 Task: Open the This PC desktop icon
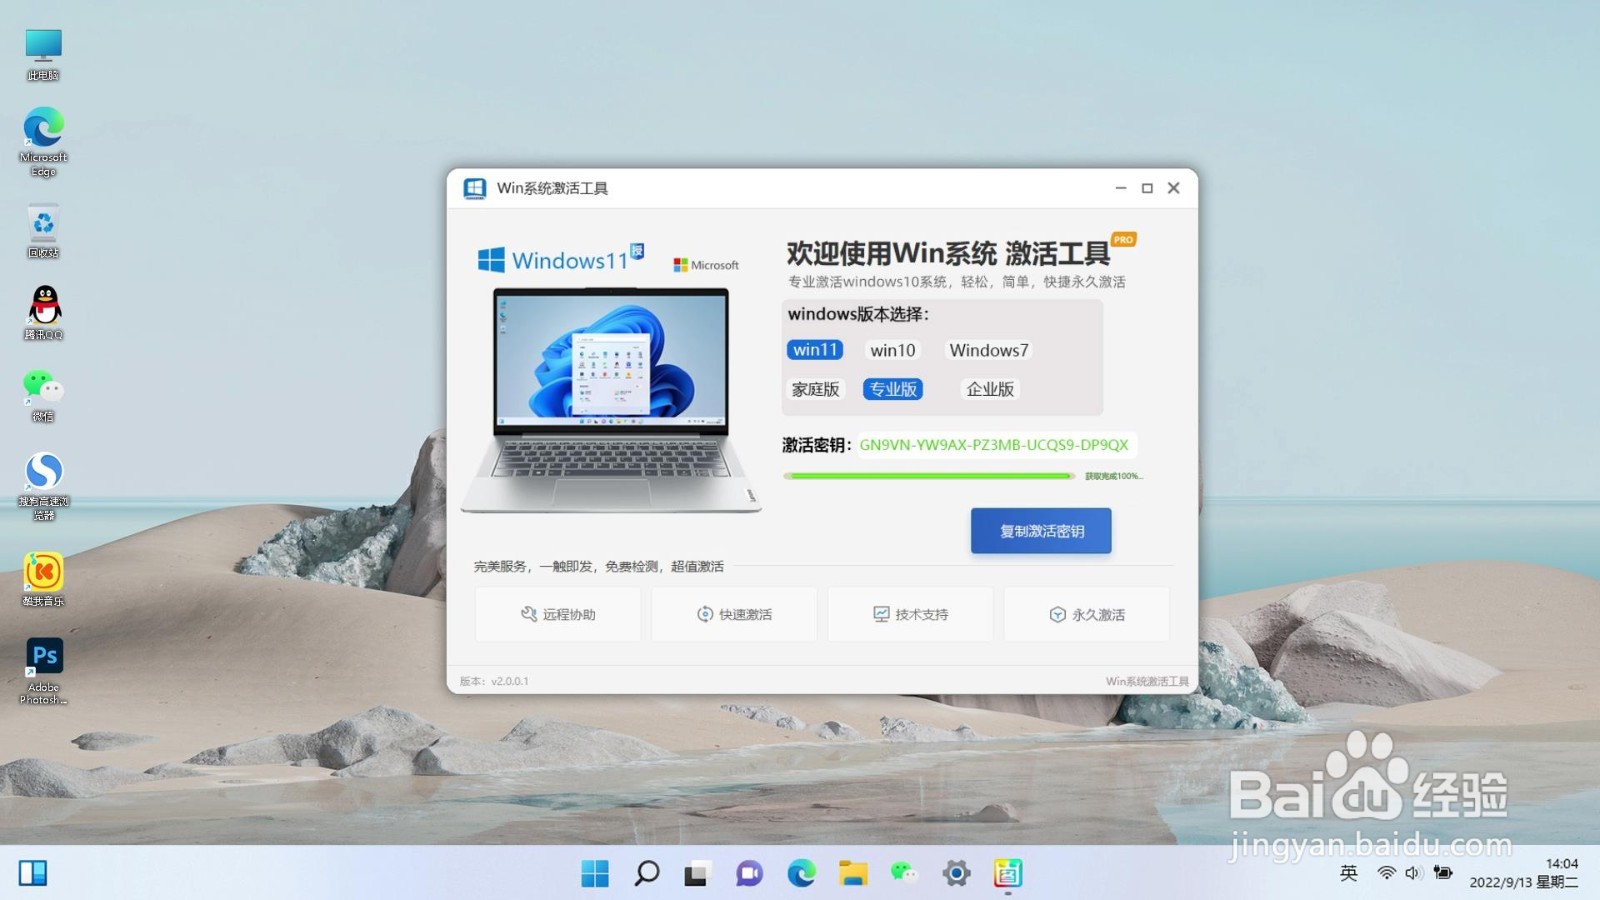pos(43,54)
